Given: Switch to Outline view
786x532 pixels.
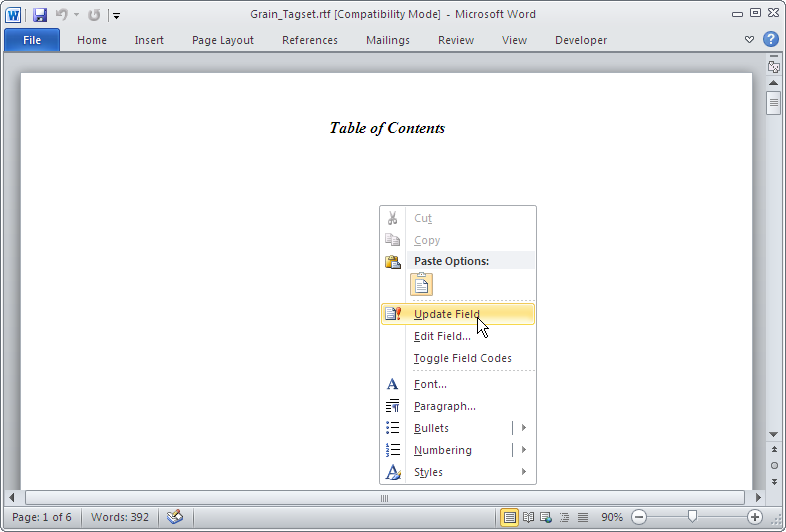Looking at the screenshot, I should (564, 517).
